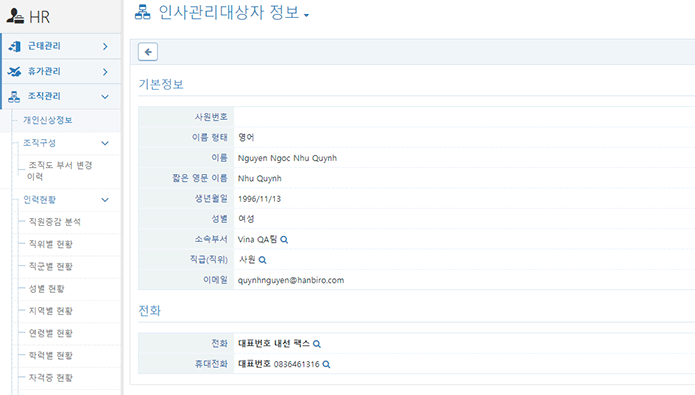Click the mobile number 0836461316
Screen dimensions: 695x395
(297, 364)
